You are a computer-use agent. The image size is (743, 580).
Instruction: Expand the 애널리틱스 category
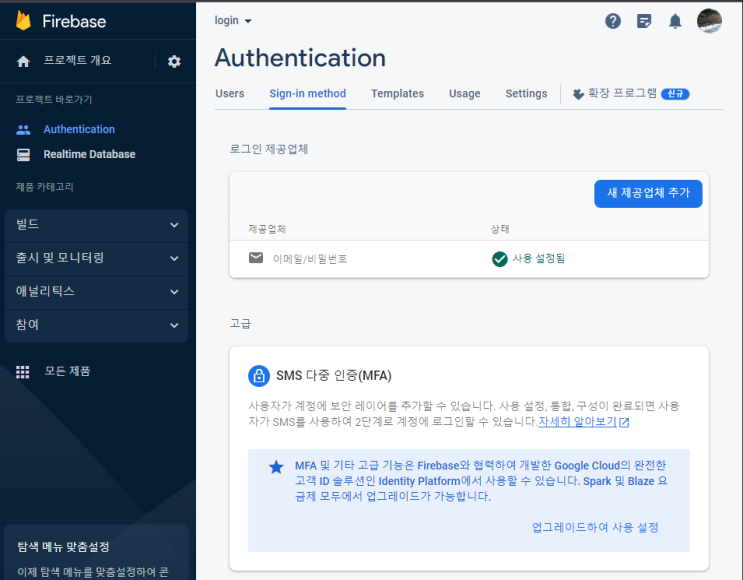(96, 292)
